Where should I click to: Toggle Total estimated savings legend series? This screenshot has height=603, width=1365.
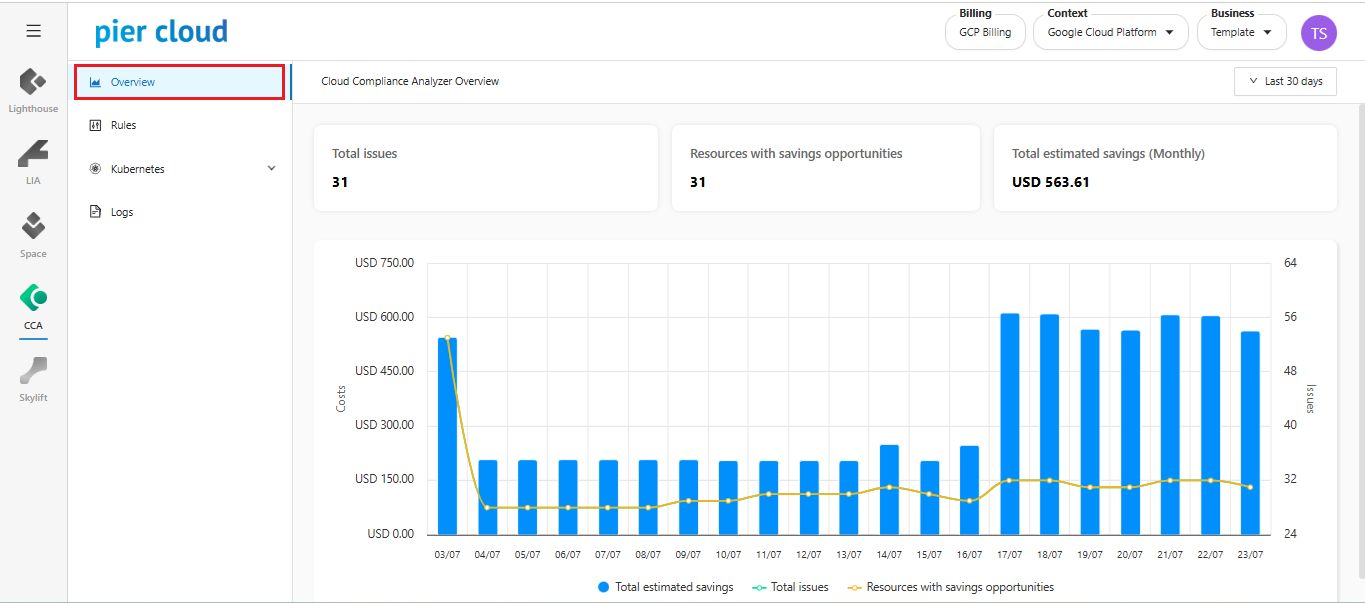[665, 587]
